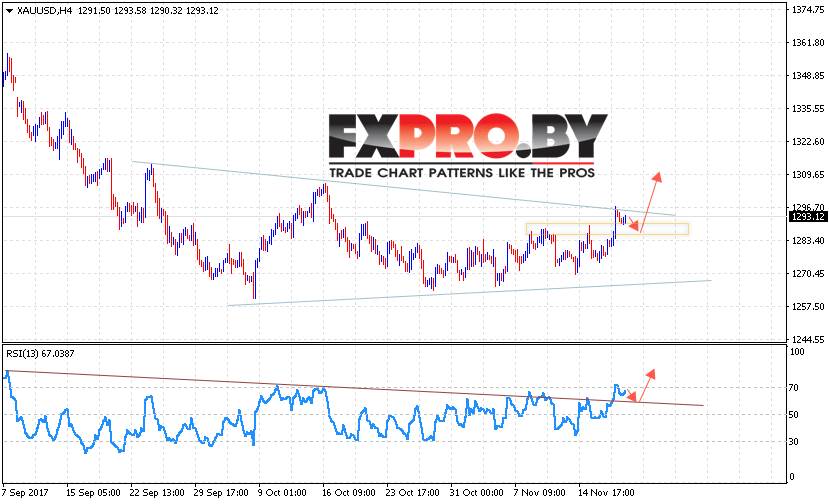Click the RSI(13) 67.0387 indicator label
This screenshot has height=504, width=829.
pos(40,354)
